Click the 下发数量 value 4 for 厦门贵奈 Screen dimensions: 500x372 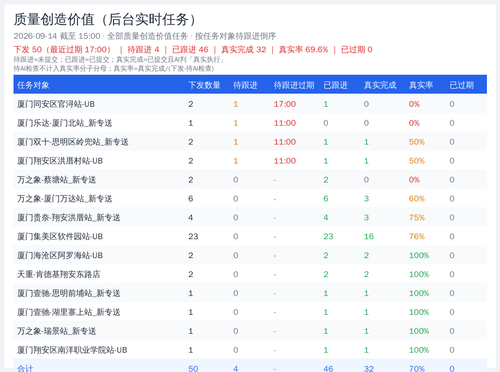191,218
